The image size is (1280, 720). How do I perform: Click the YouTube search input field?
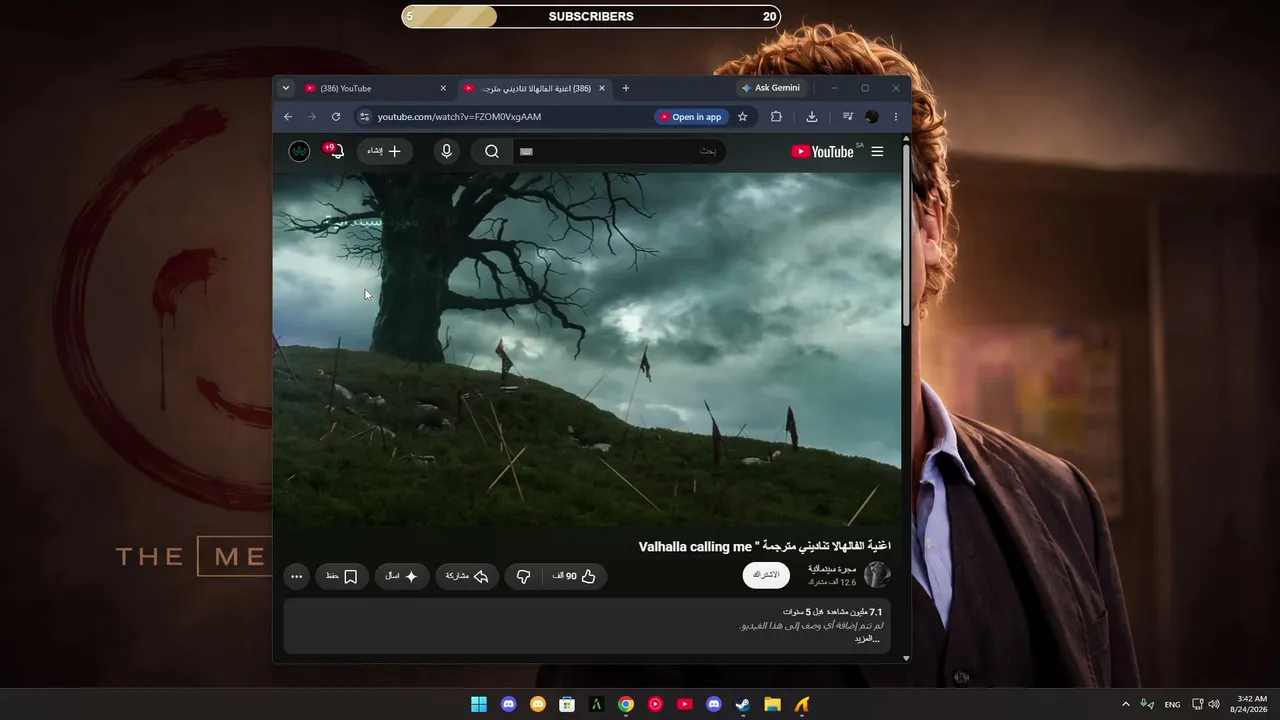[619, 151]
